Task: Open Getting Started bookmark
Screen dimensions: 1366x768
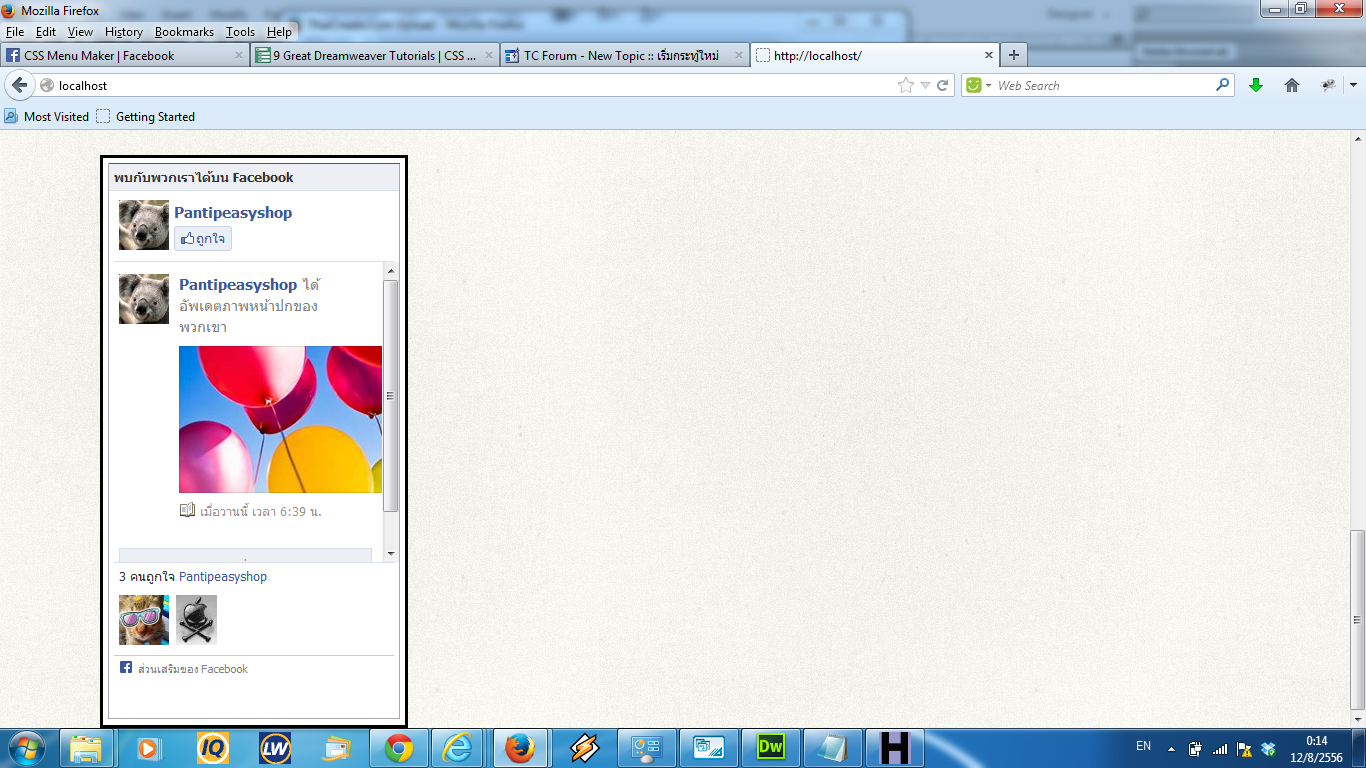Action: [x=146, y=116]
